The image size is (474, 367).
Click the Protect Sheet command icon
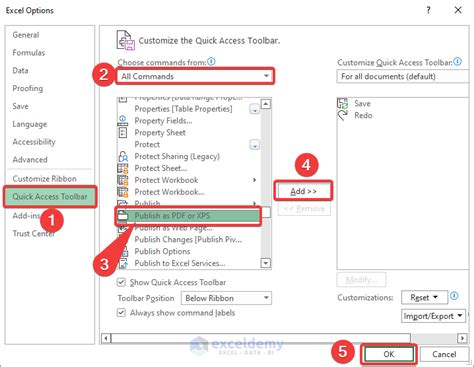point(123,168)
